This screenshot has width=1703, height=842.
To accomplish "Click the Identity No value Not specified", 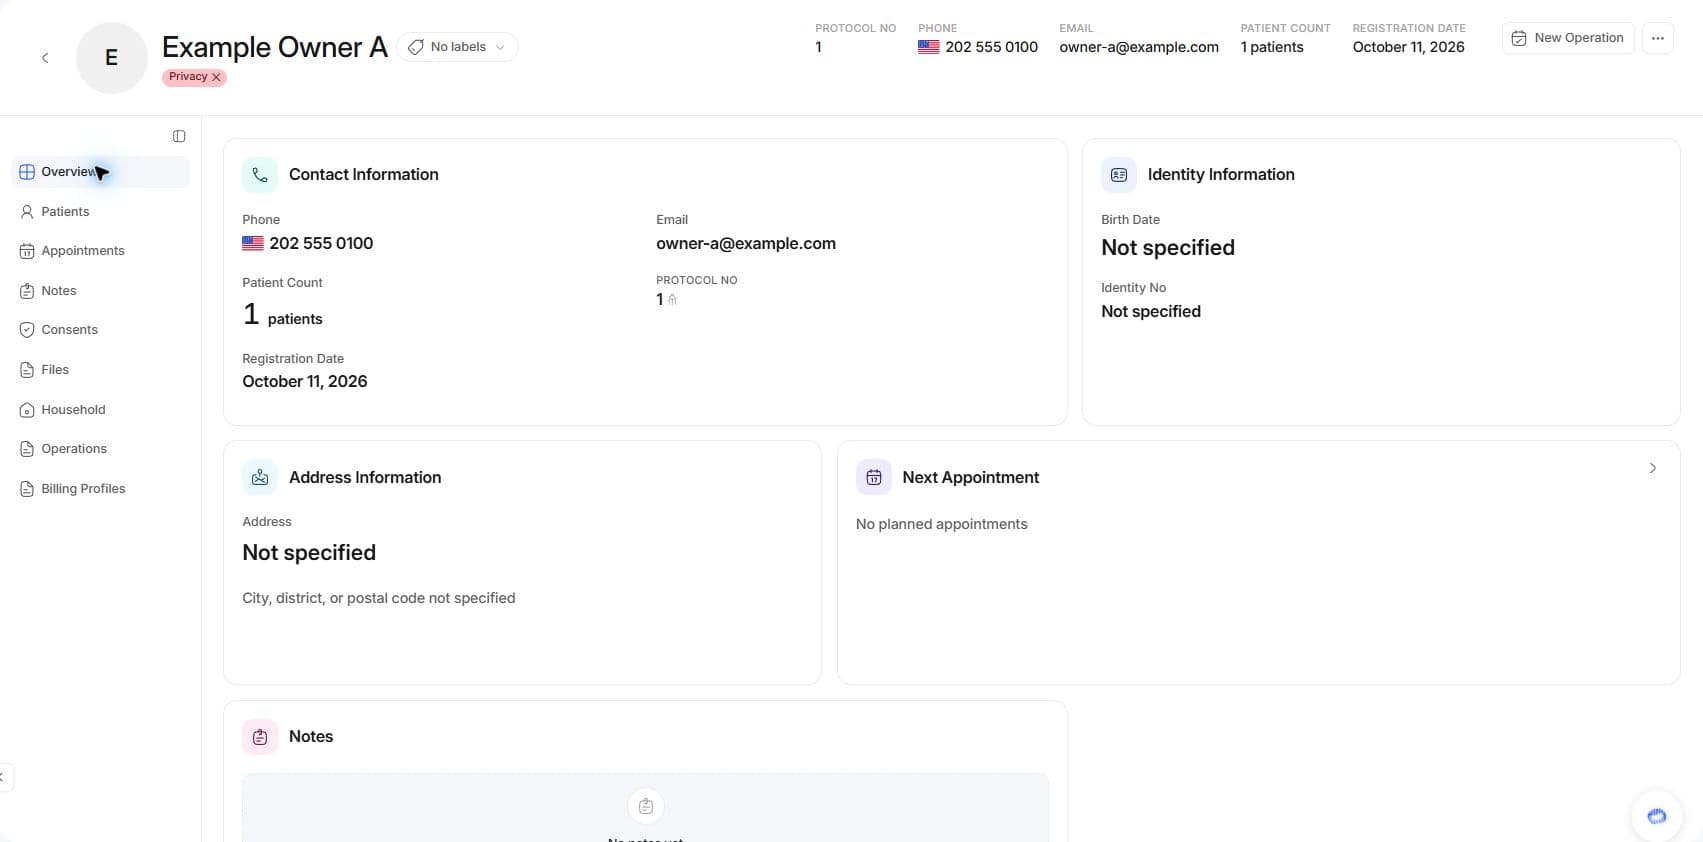I will [x=1151, y=312].
